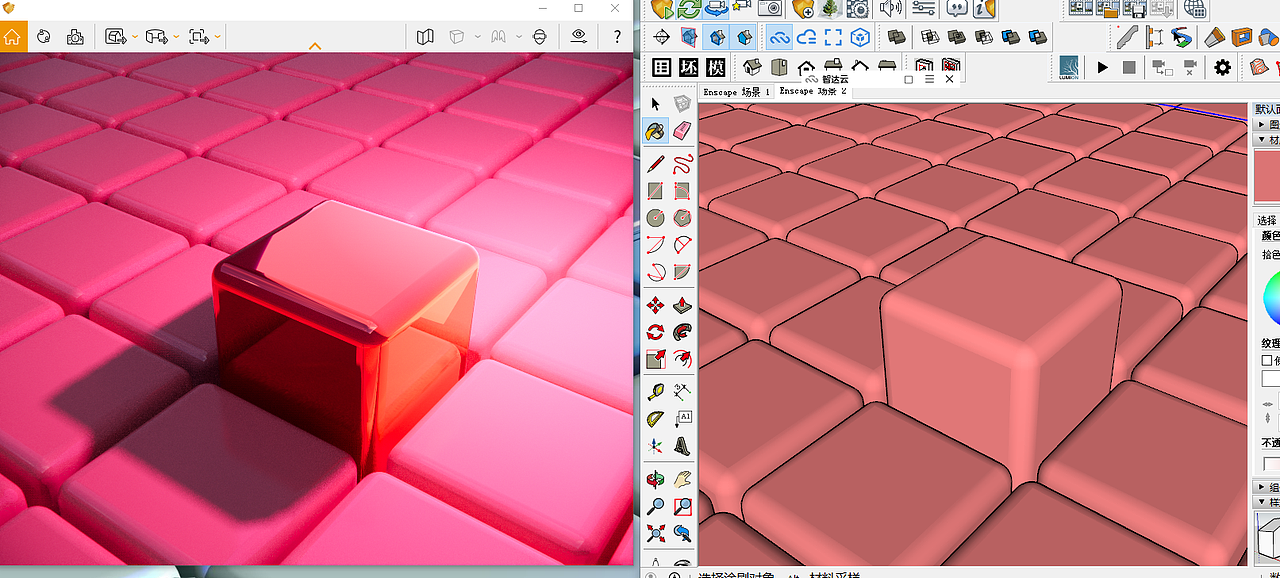Image resolution: width=1280 pixels, height=578 pixels.
Task: Open Enscape feedback speech bubble icon
Action: click(956, 9)
